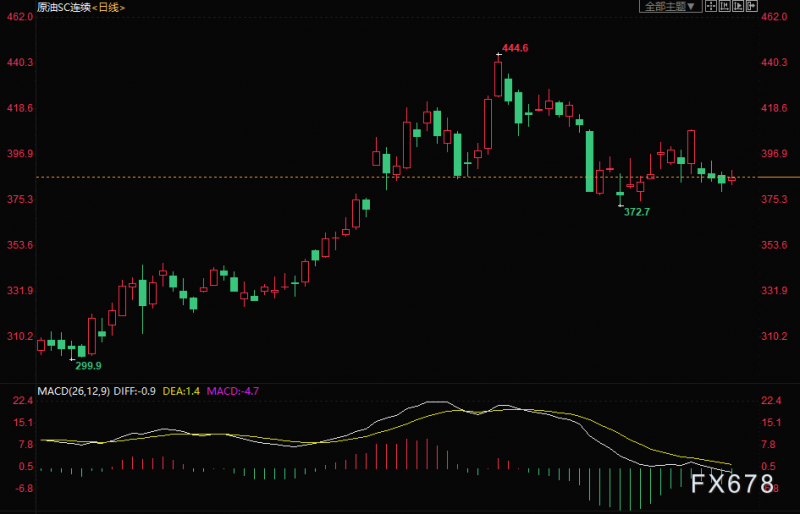Click the 7.8 MACD left axis label
This screenshot has height=514, width=800.
point(26,445)
